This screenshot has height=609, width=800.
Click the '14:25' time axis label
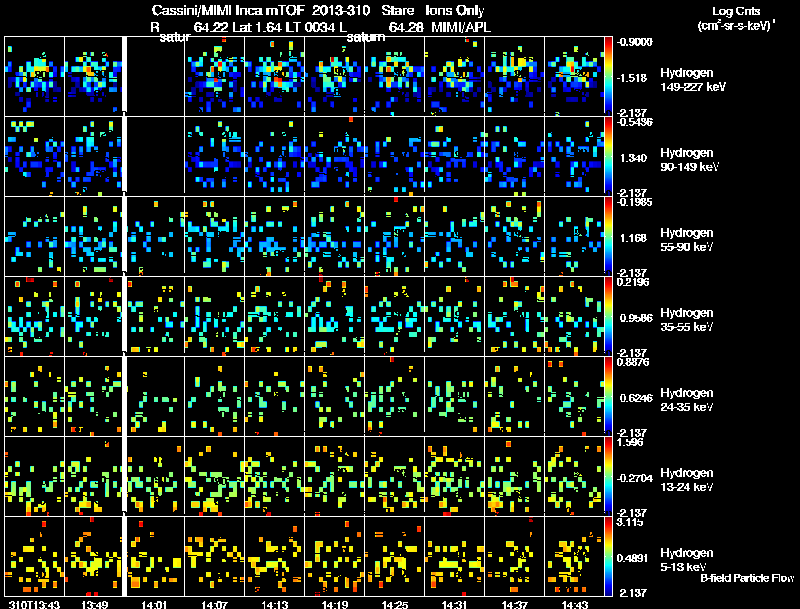[394, 604]
